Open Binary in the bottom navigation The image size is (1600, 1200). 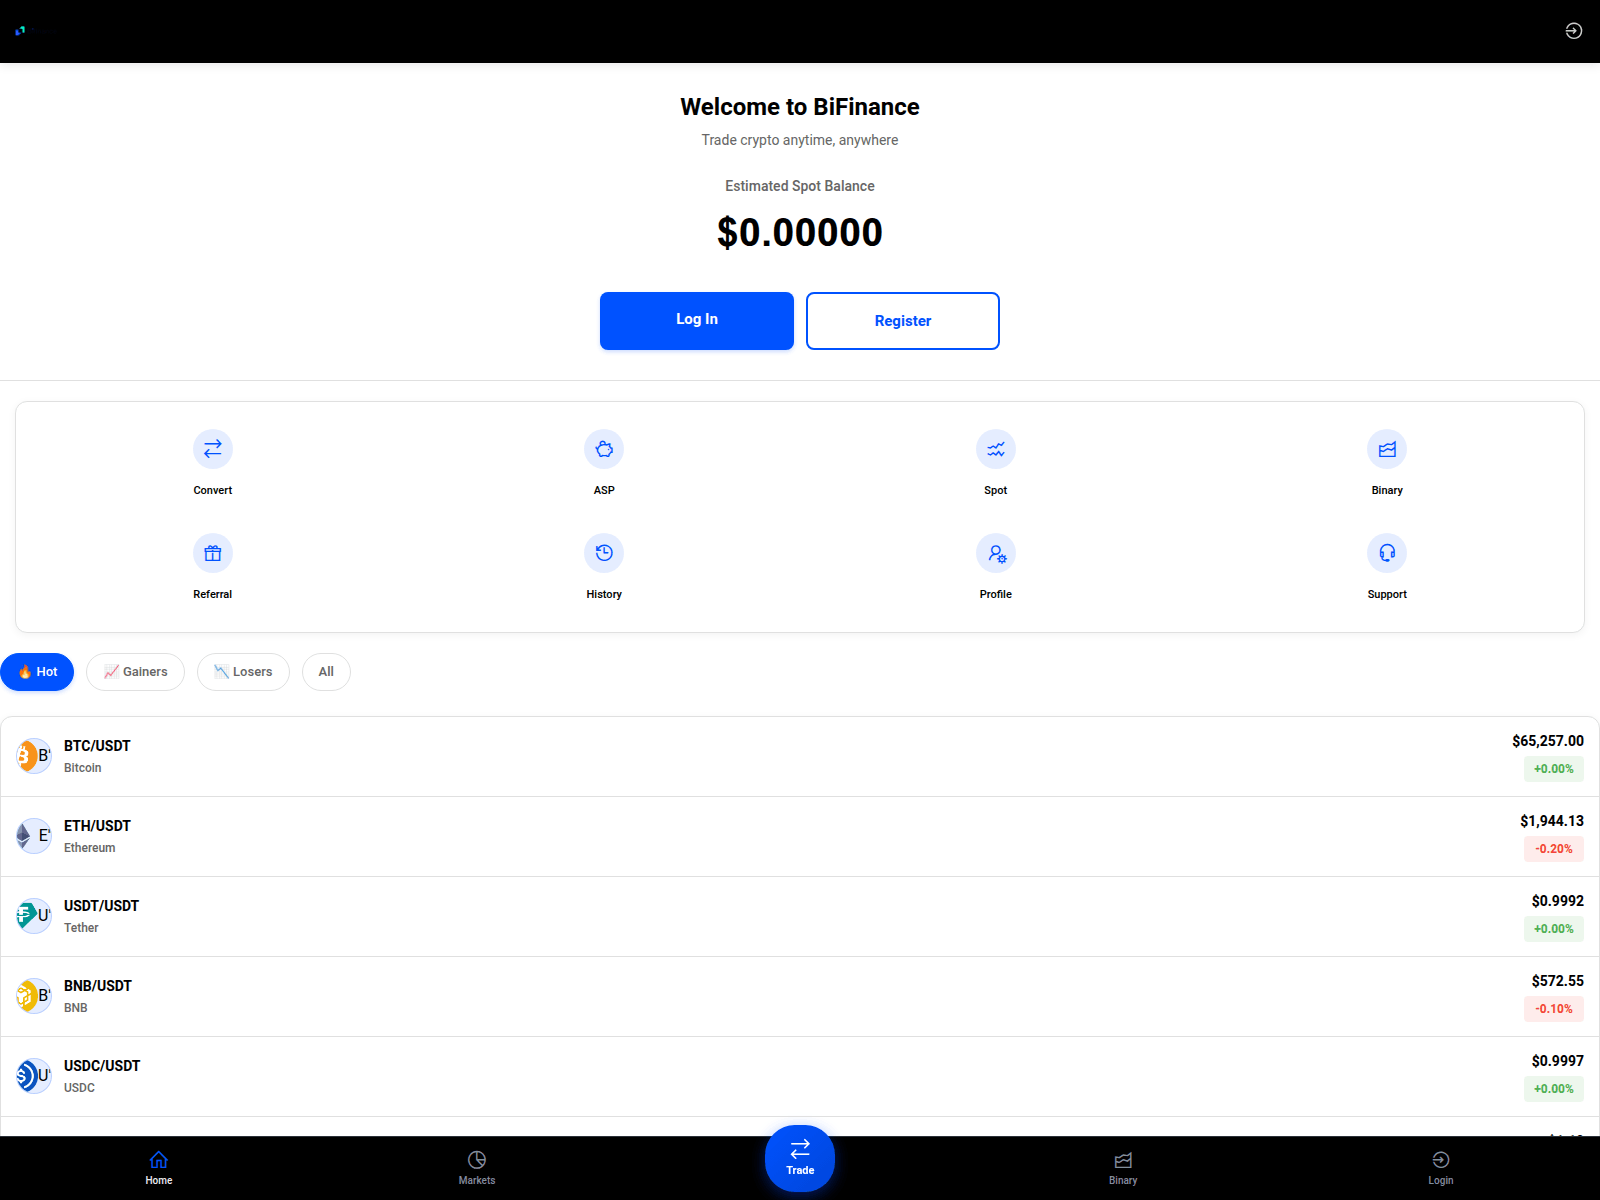point(1123,1168)
